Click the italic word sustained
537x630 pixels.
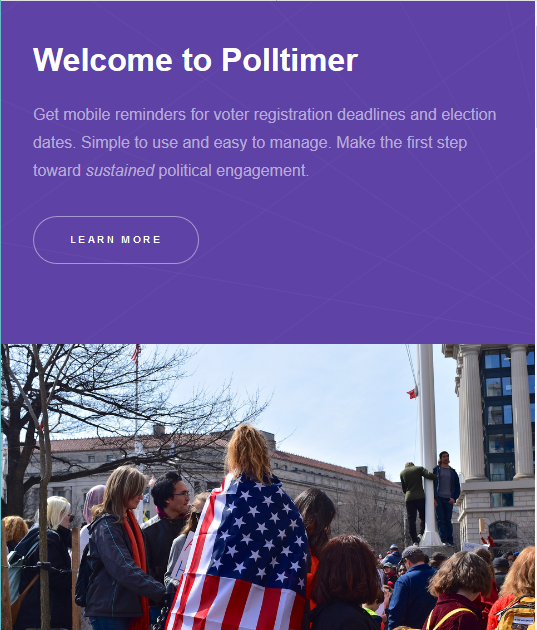pyautogui.click(x=120, y=171)
